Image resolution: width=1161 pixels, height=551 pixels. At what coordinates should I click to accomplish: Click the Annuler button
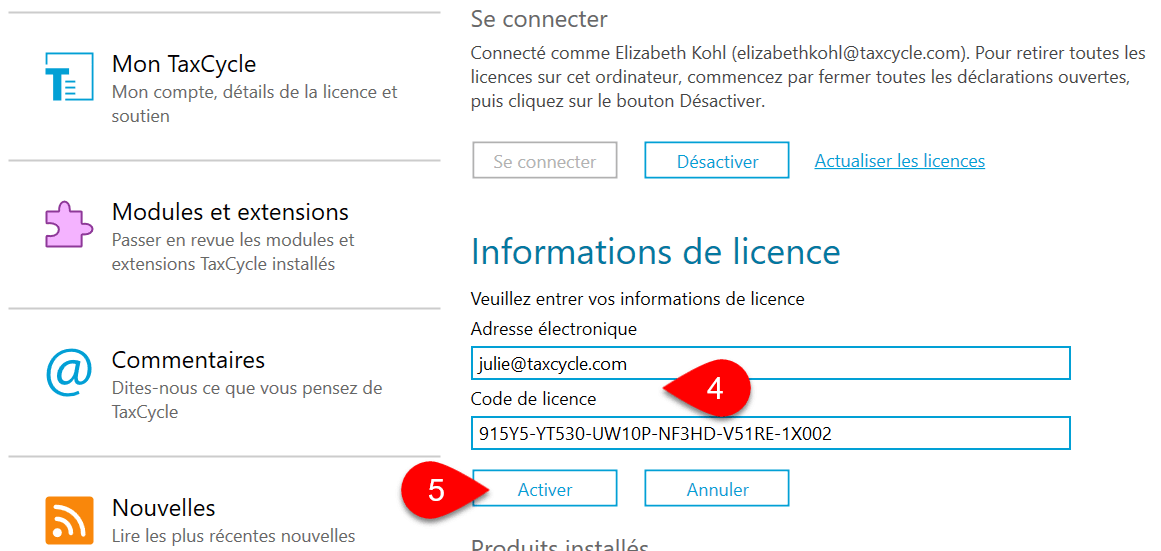coord(717,489)
